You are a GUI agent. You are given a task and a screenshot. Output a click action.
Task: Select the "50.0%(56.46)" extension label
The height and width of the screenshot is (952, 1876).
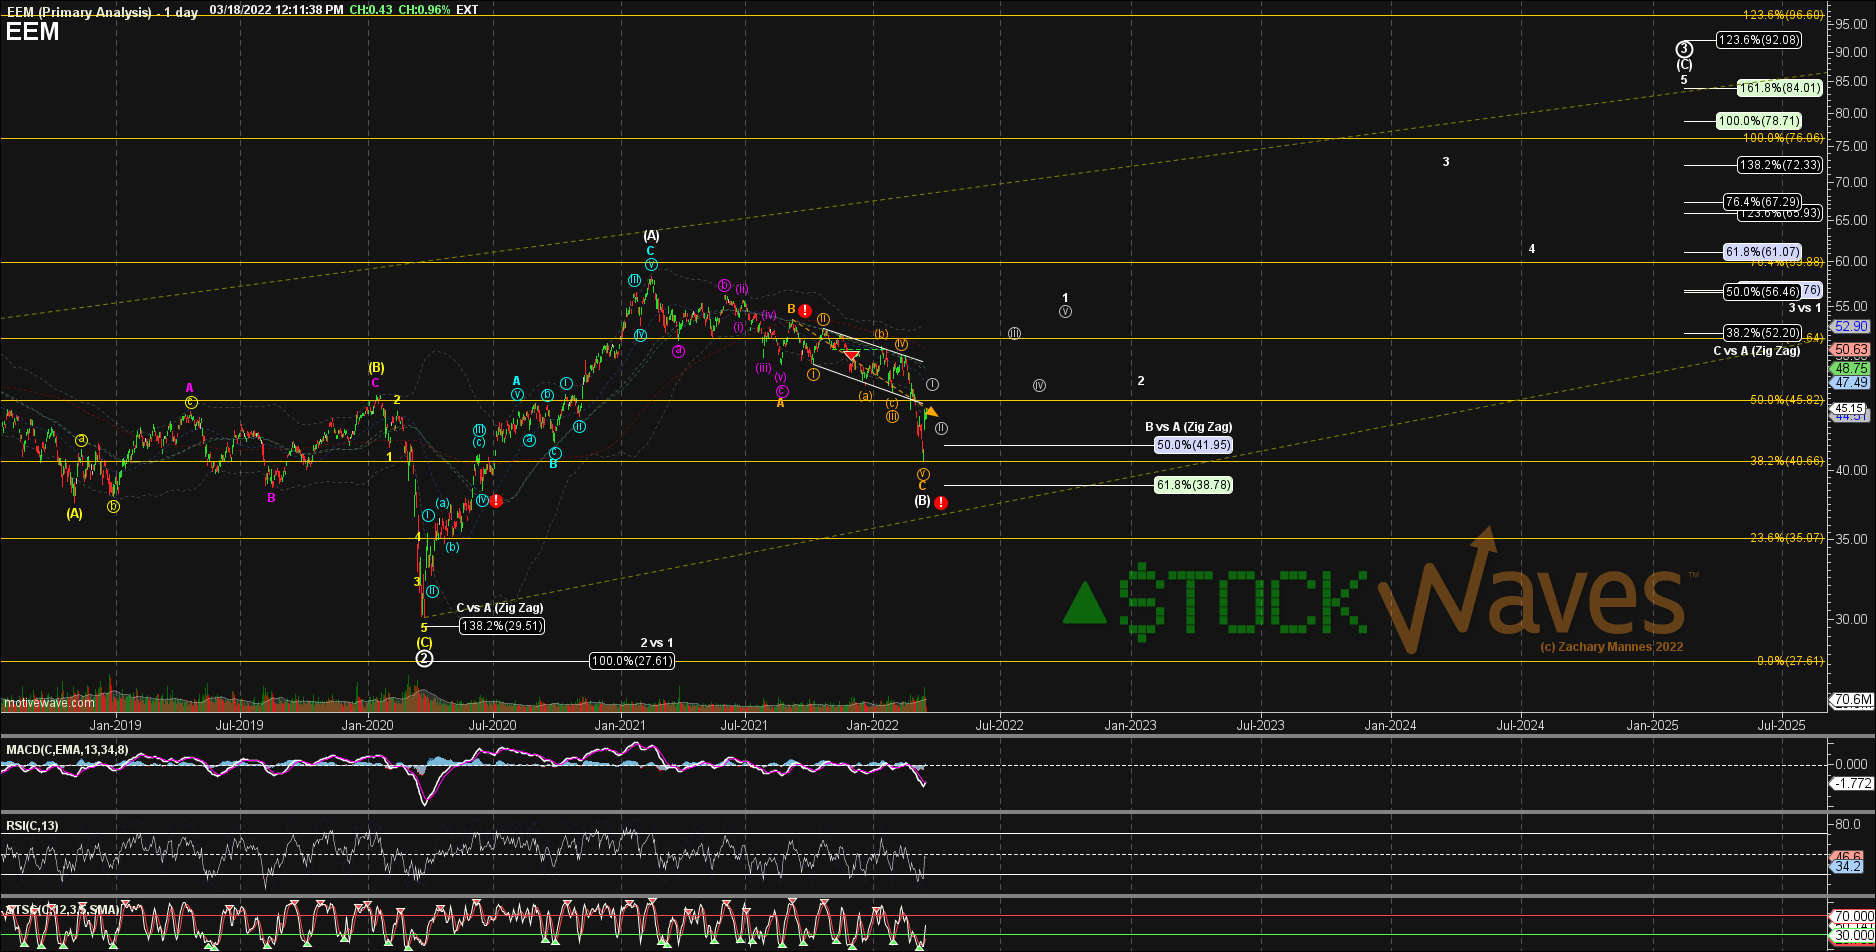click(1762, 292)
